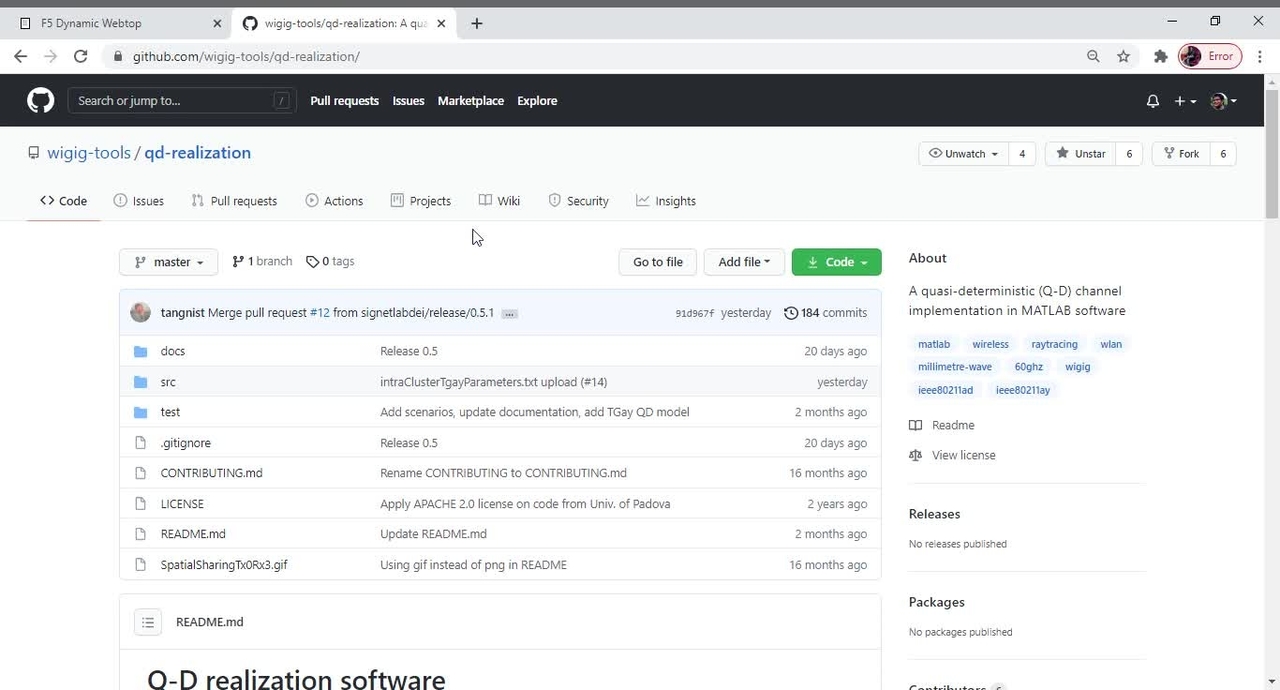Open CONTRIBUTING.md file

211,473
